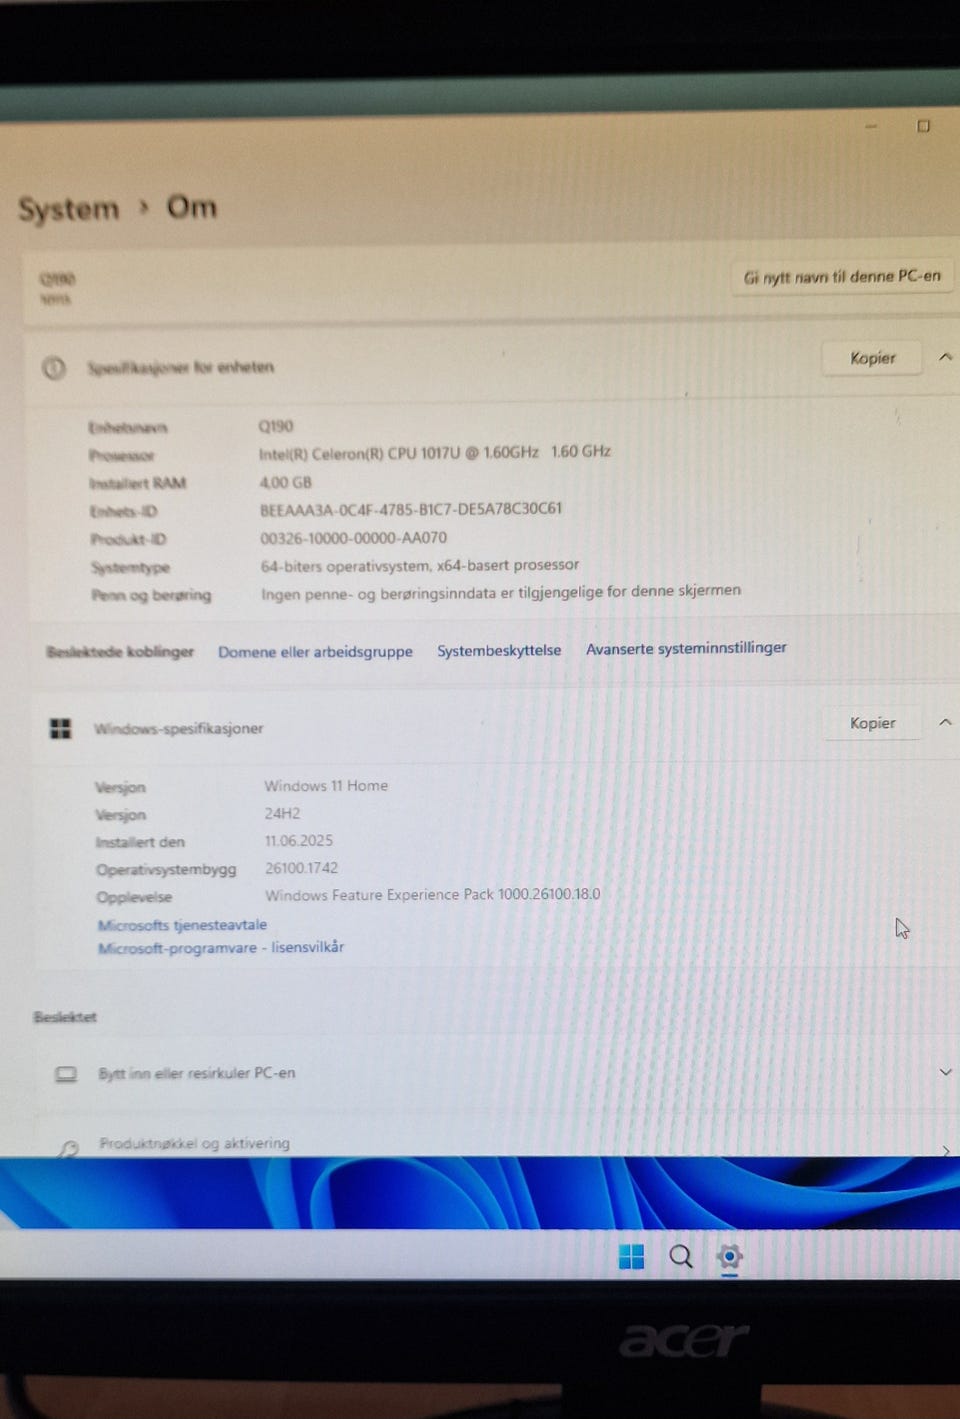The width and height of the screenshot is (960, 1419).
Task: Click the Settings gear taskbar icon
Action: point(730,1257)
